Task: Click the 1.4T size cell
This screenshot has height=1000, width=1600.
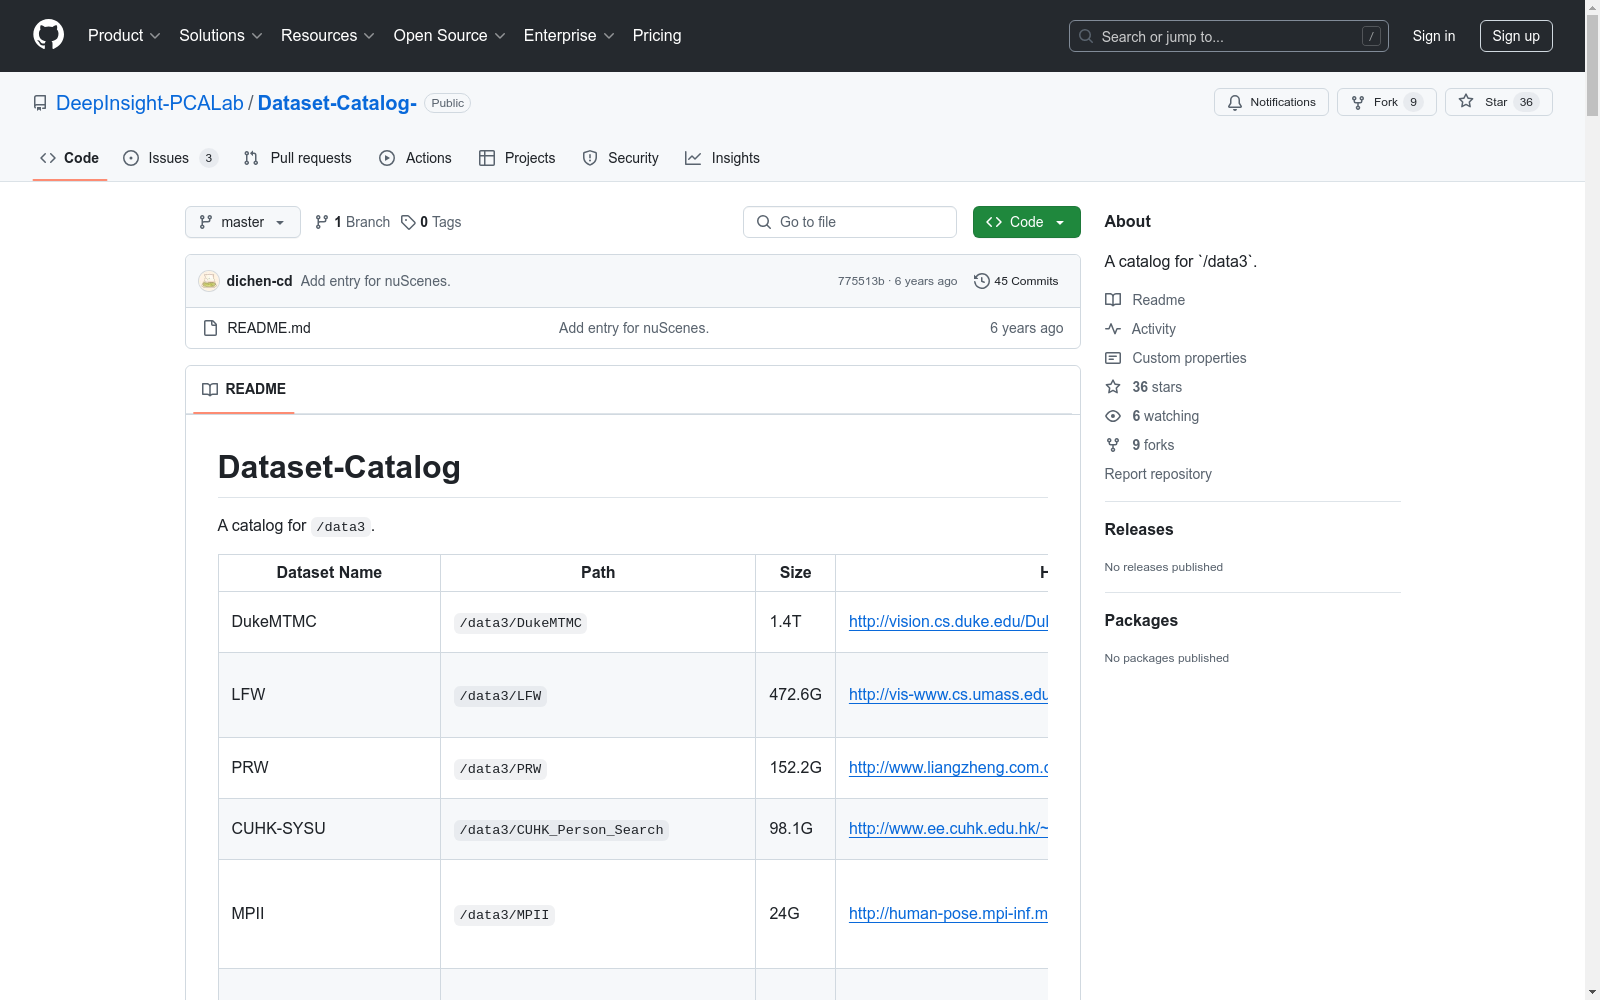Action: tap(795, 622)
